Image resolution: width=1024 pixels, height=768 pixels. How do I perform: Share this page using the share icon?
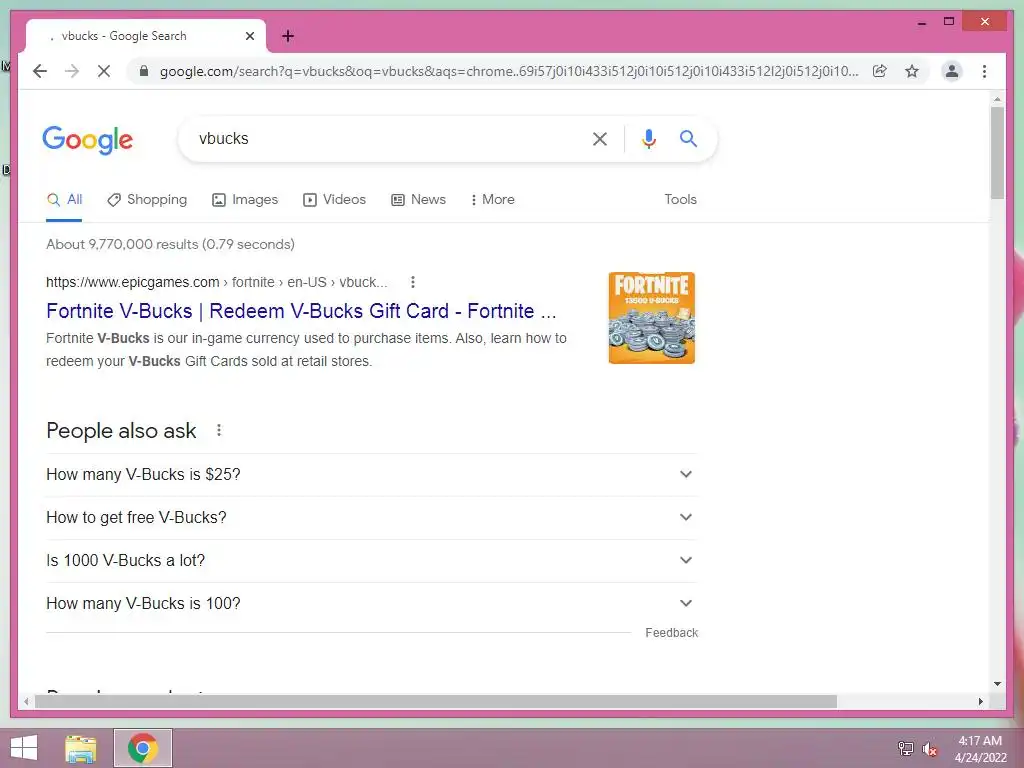click(880, 71)
